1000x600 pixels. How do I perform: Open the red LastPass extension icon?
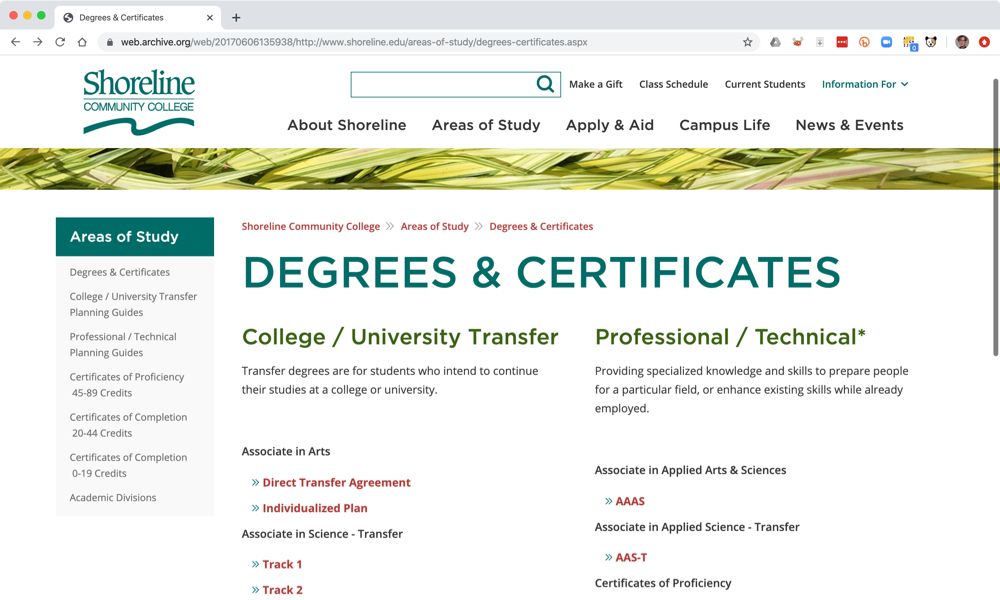pos(842,42)
